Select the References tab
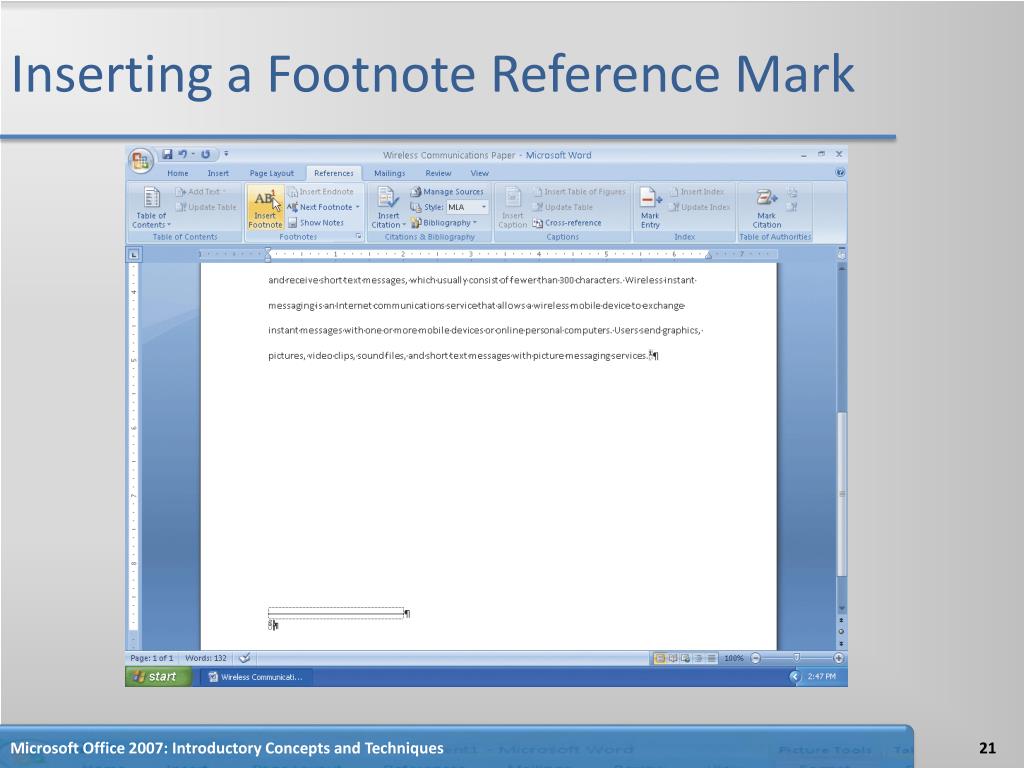Screen dimensions: 1024x768 (x=334, y=173)
